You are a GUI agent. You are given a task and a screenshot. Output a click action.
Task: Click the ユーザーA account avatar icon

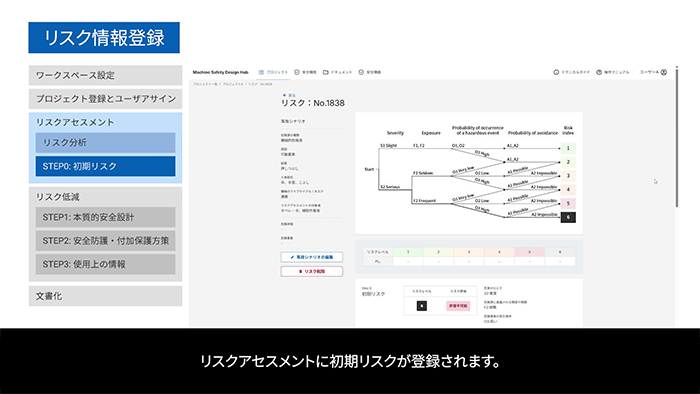[x=664, y=72]
